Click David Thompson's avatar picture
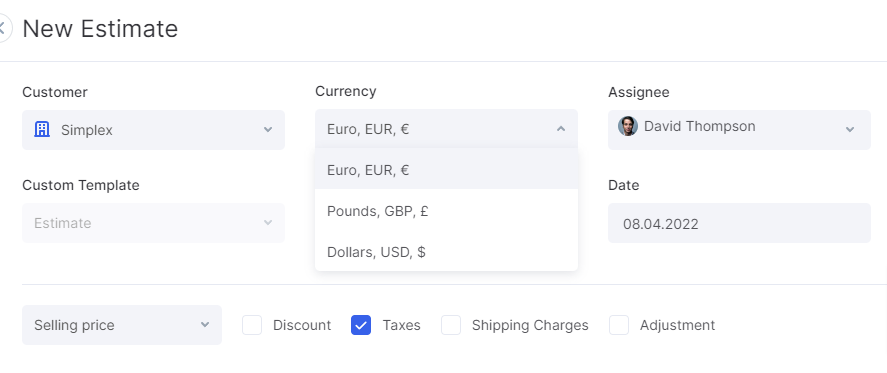Viewport: 887px width, 373px height. pyautogui.click(x=627, y=126)
